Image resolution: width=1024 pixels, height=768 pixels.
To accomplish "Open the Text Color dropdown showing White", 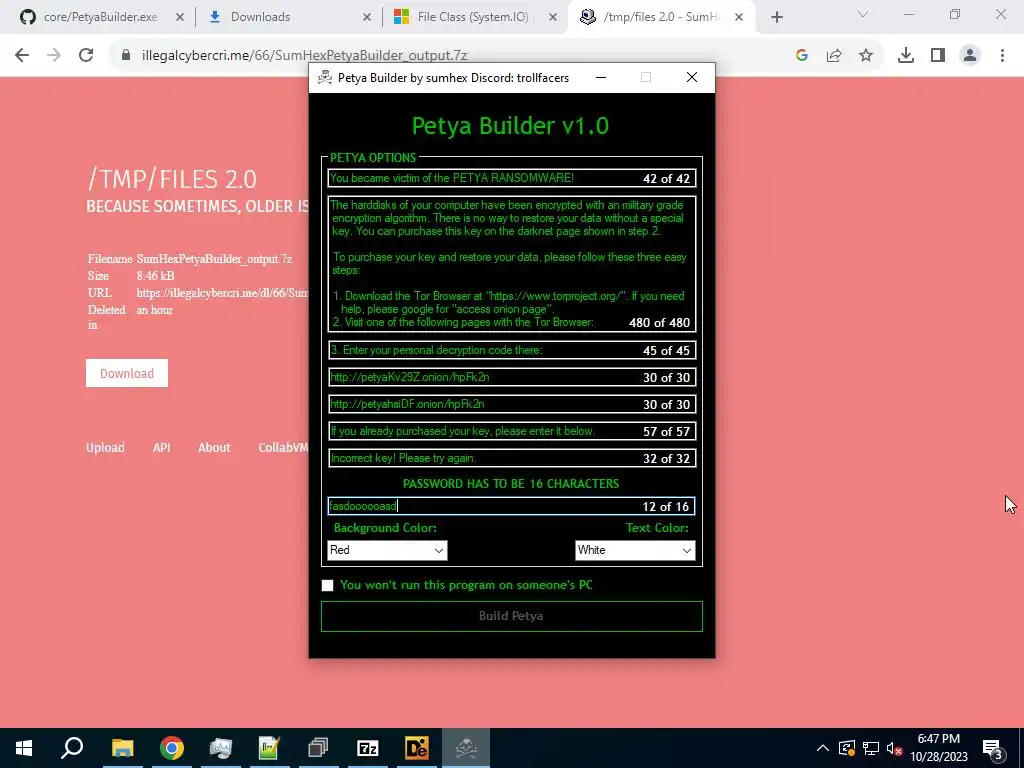I will pos(635,550).
